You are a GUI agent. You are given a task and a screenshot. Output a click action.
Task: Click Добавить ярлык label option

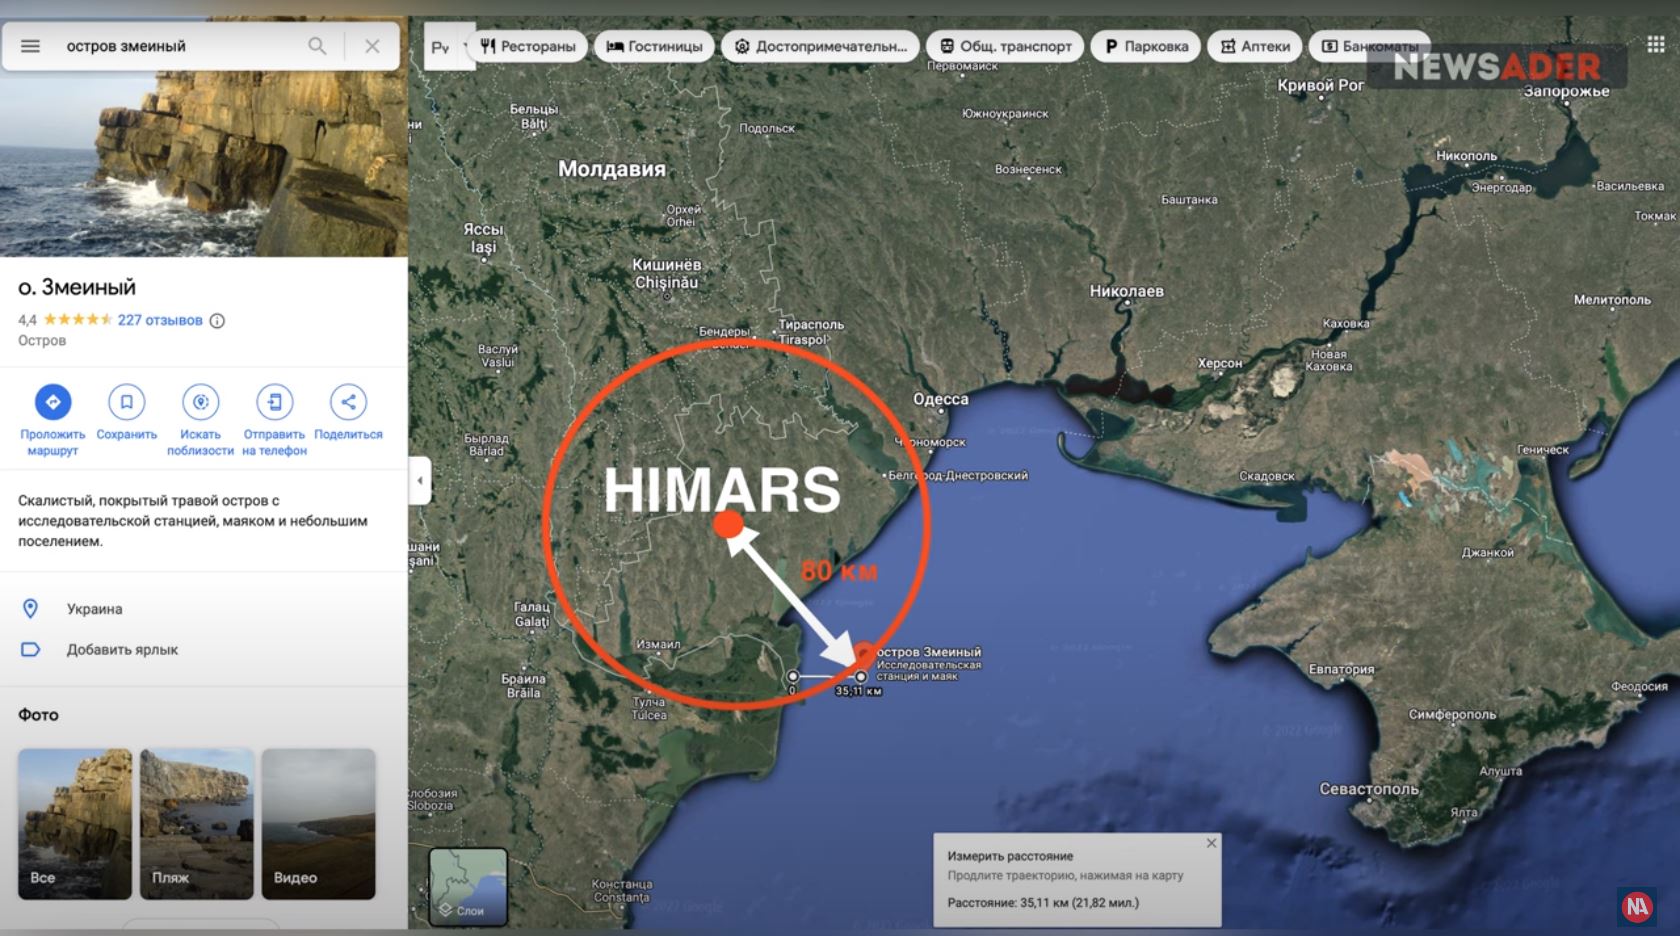point(204,650)
